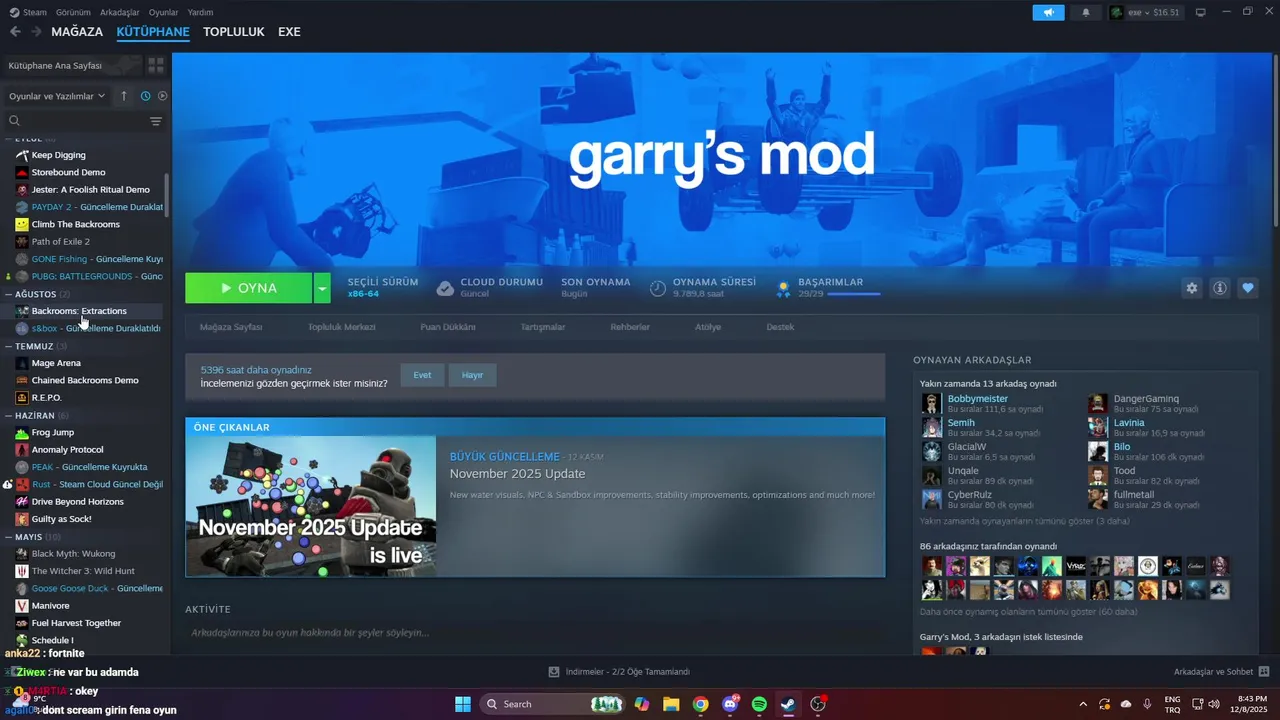This screenshot has width=1280, height=720.
Task: Open the Görünüm menu
Action: coord(73,12)
